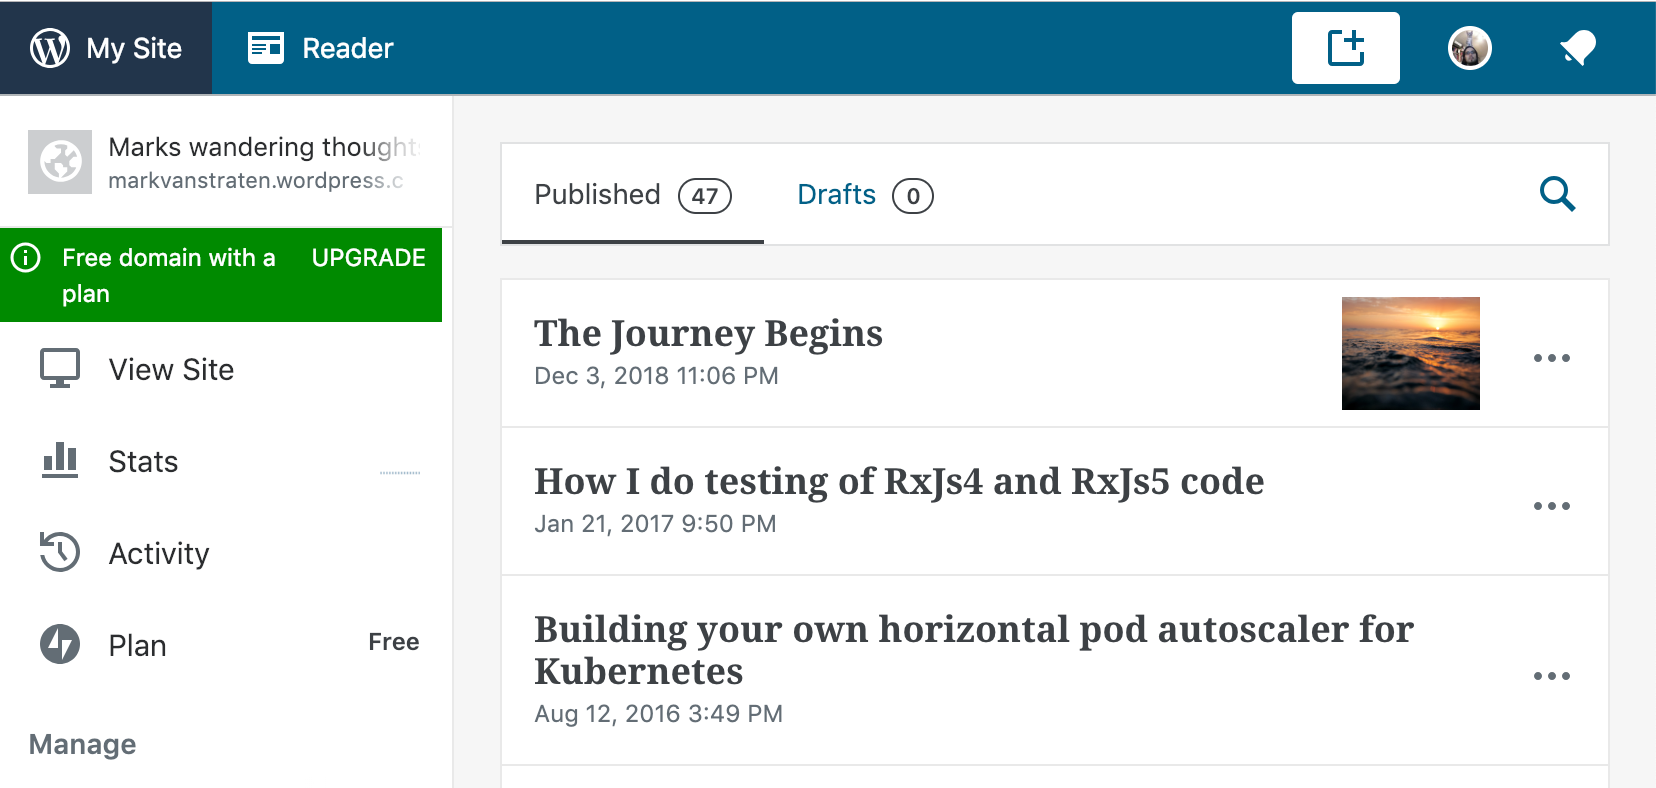This screenshot has height=788, width=1656.
Task: Click the Free domain with a plan text
Action: [x=168, y=275]
